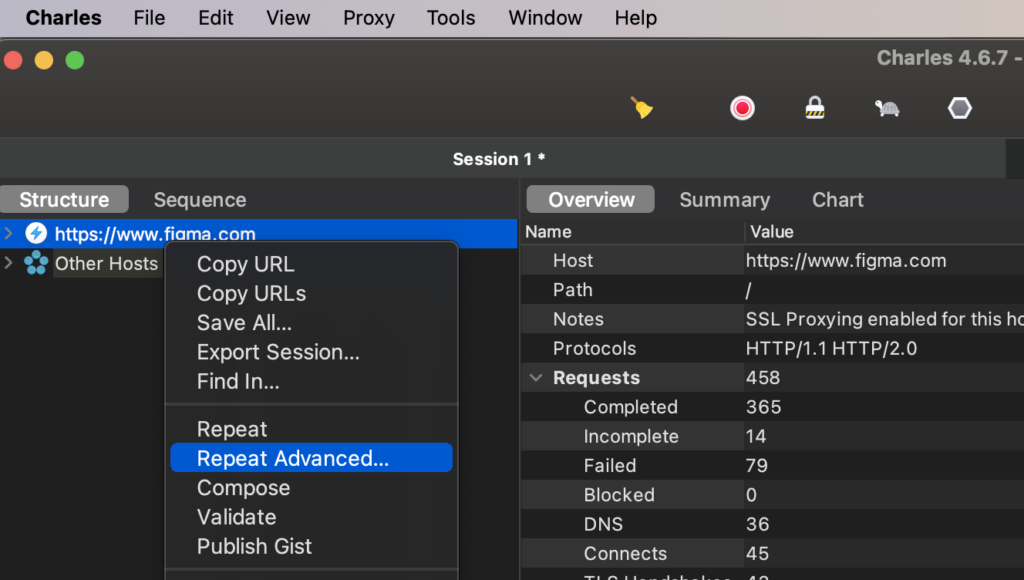Toggle throttling with the turtle icon
Viewport: 1024px width, 580px height.
887,108
